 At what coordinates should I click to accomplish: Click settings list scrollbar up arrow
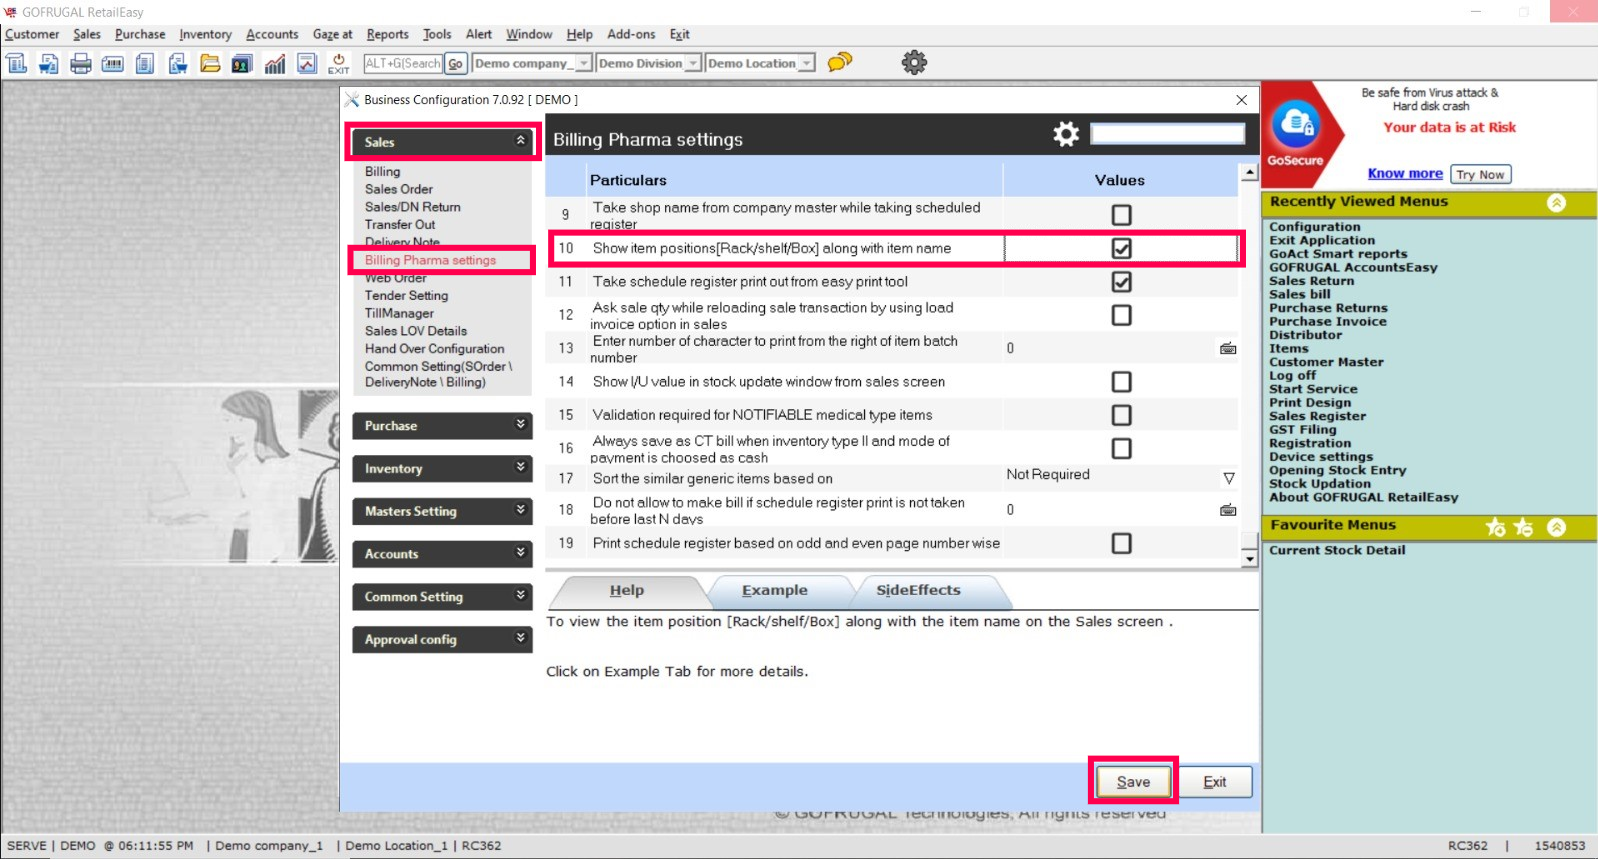tap(1249, 173)
